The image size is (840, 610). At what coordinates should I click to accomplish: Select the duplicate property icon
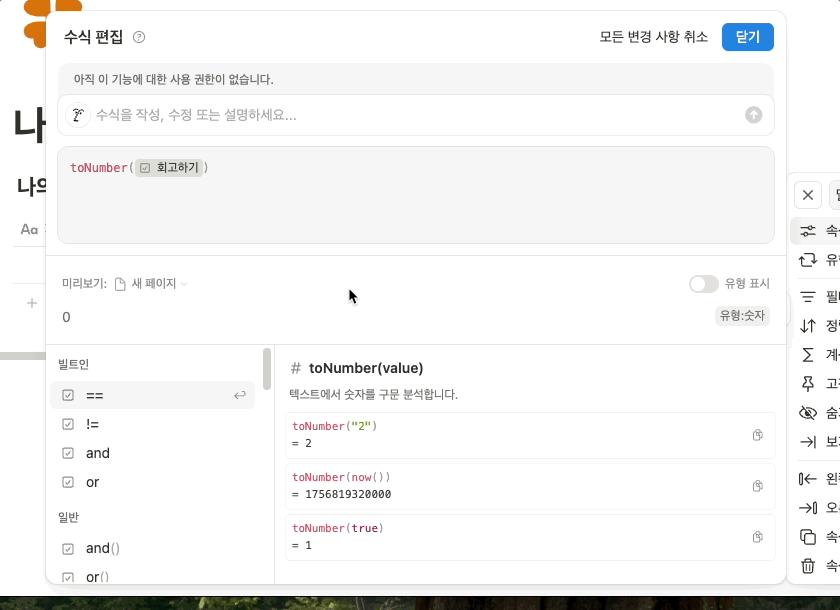pos(808,537)
